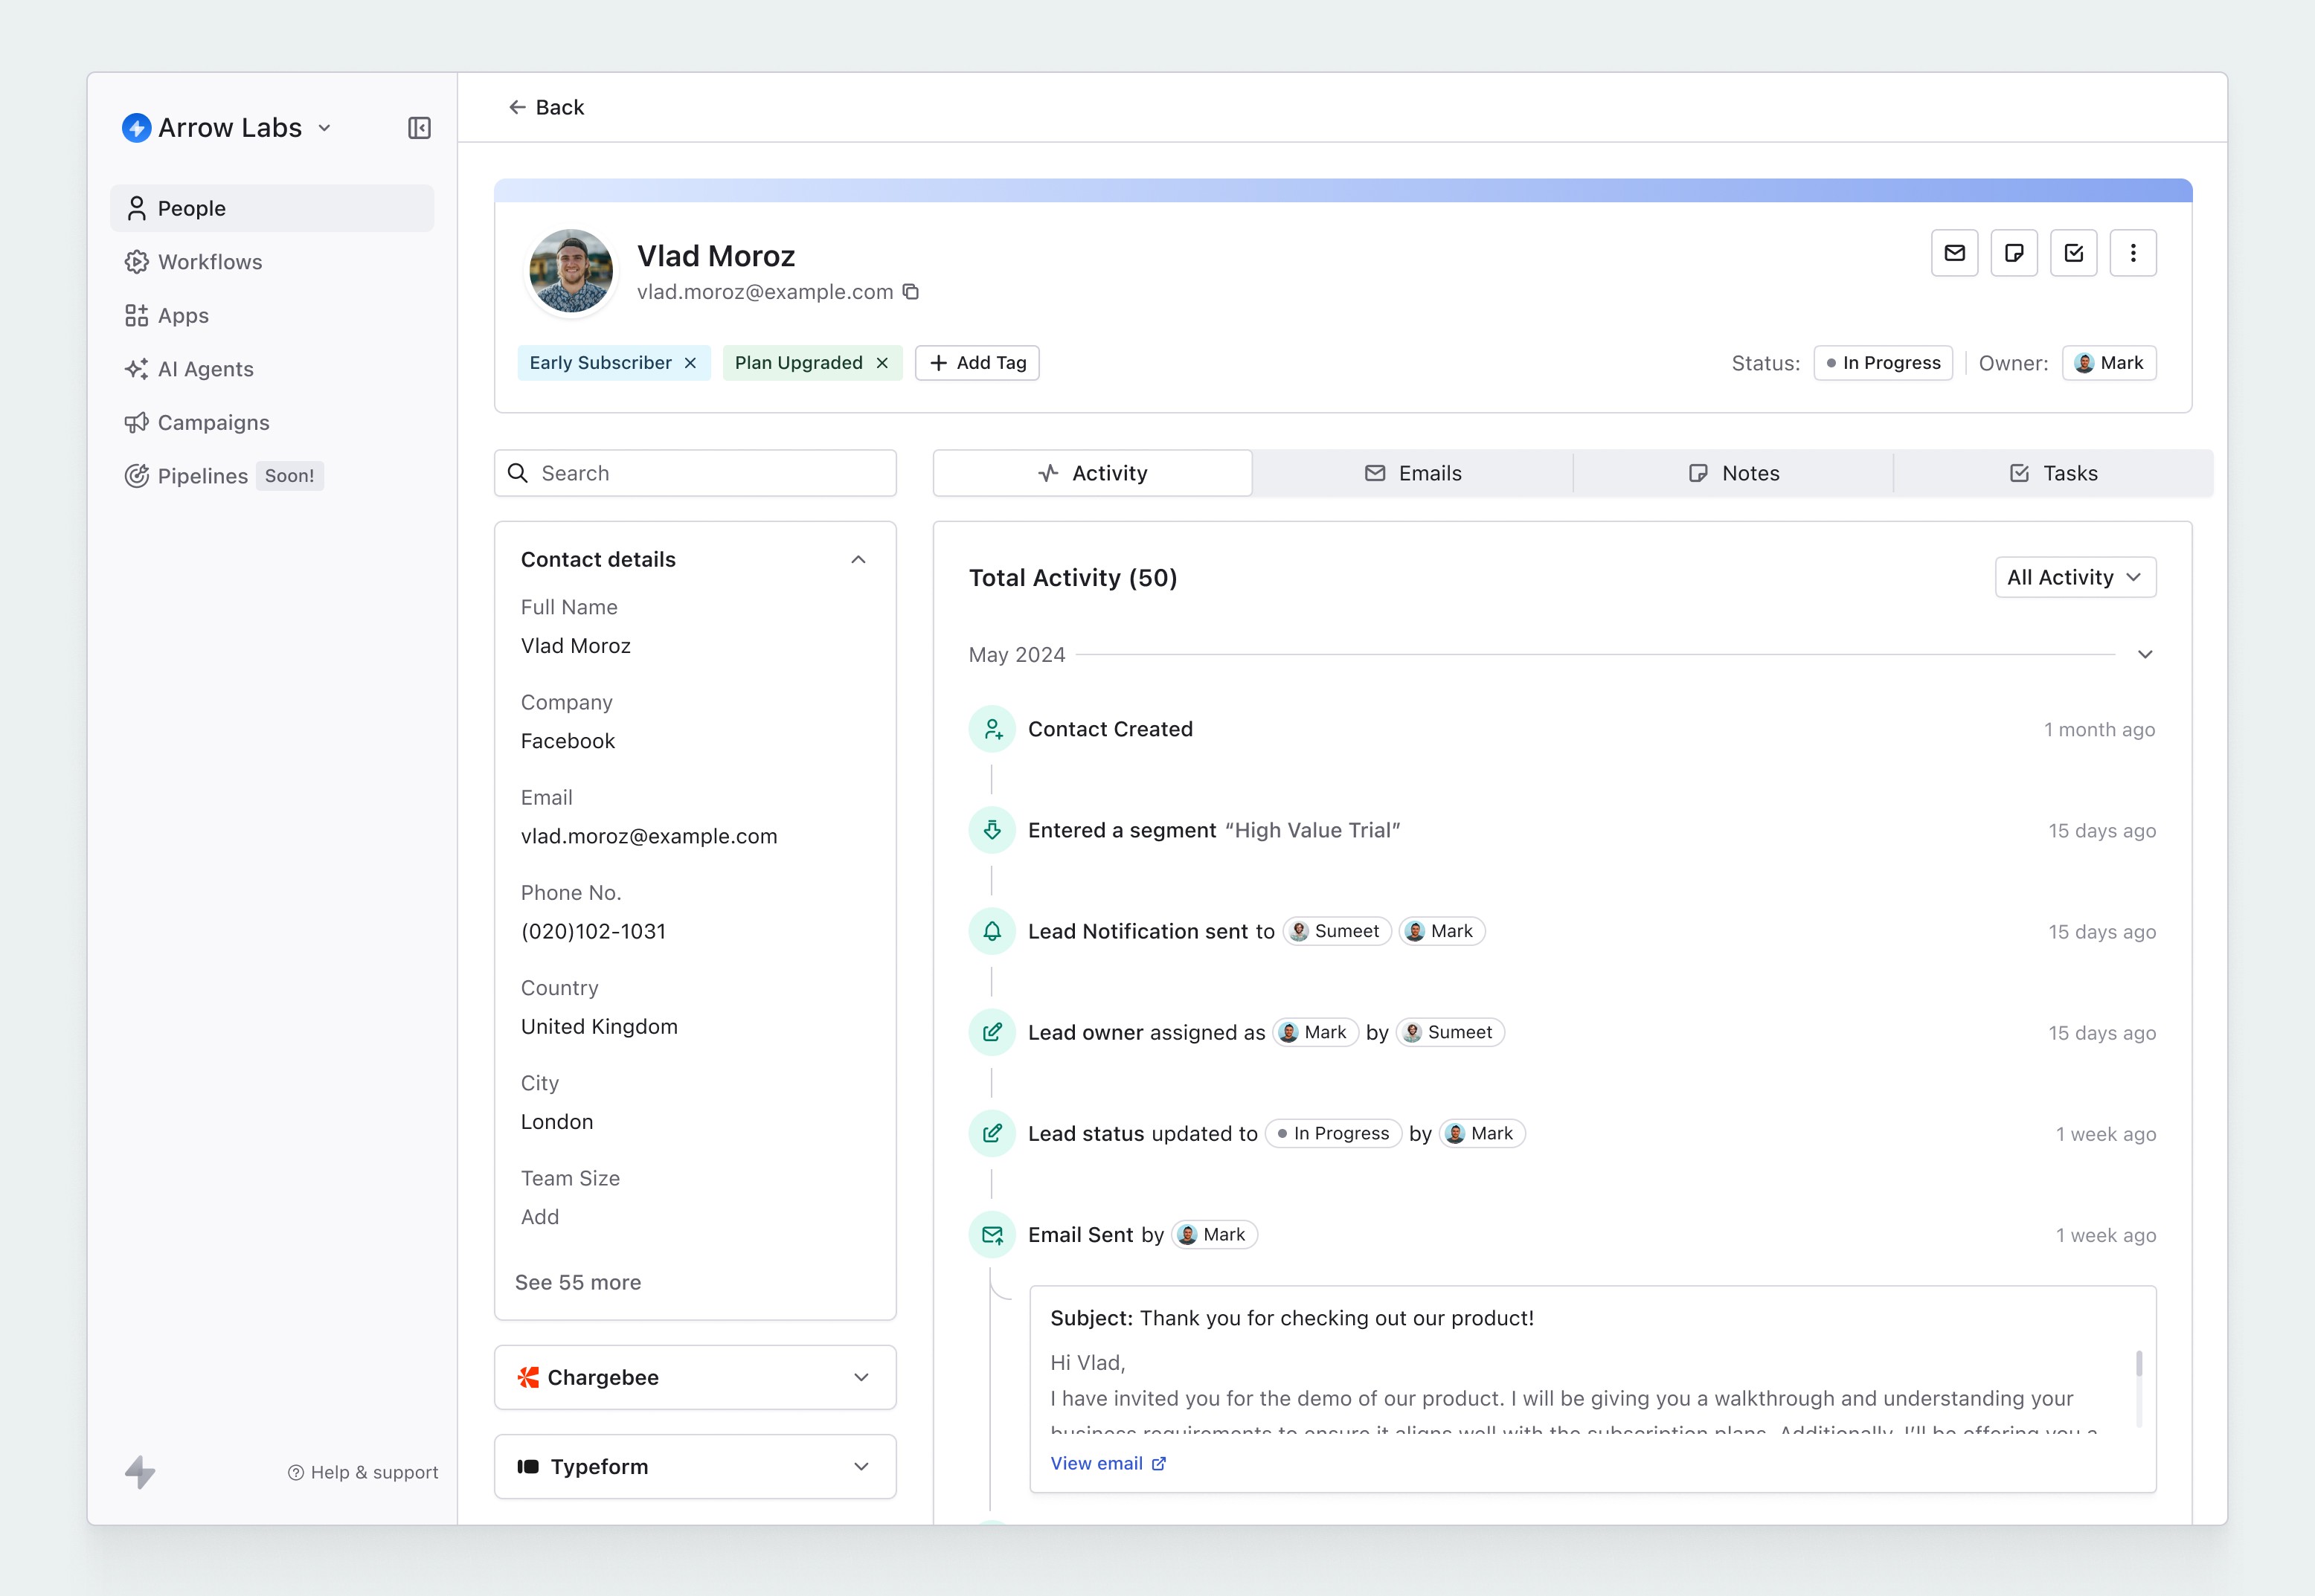
Task: Click the Entered a segment activity icon
Action: pos(992,830)
